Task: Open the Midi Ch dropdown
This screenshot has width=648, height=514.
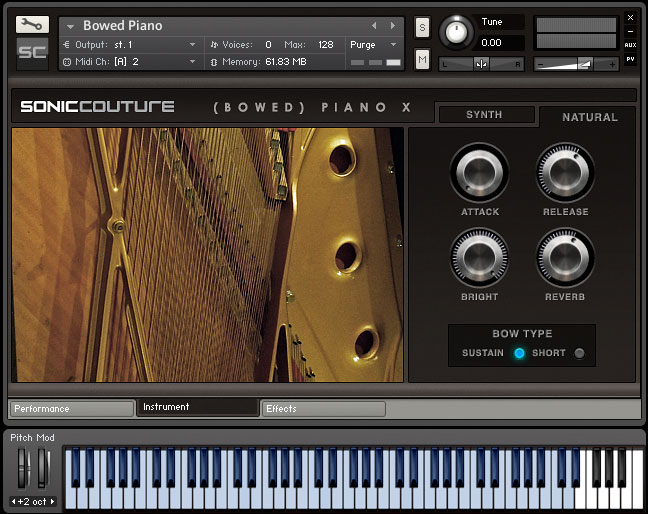Action: point(193,61)
